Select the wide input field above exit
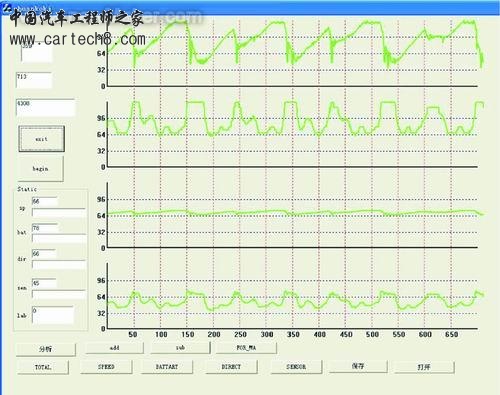Screen dimensions: 500x395 pyautogui.click(x=45, y=107)
